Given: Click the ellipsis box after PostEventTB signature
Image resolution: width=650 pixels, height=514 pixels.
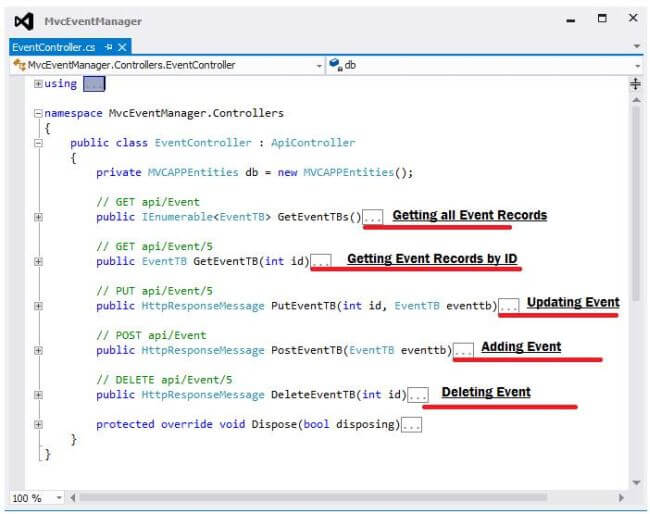Looking at the screenshot, I should click(463, 350).
